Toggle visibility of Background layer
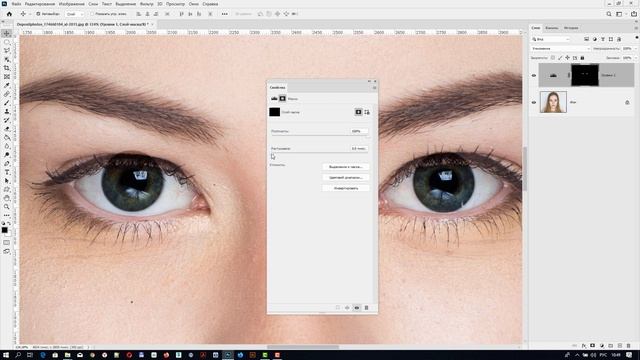 click(534, 102)
